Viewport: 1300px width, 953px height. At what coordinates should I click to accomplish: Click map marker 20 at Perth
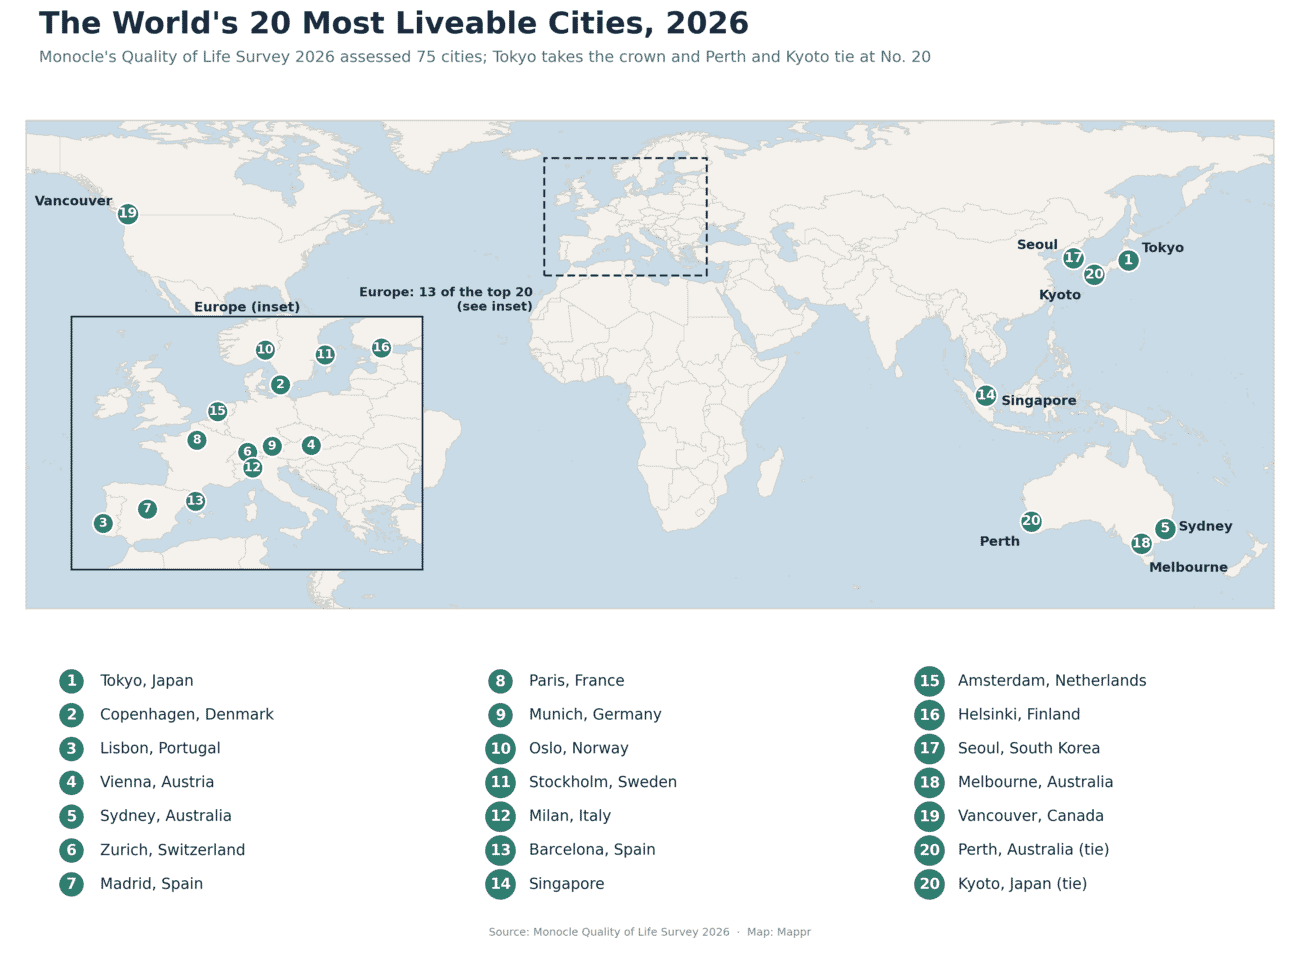1031,521
